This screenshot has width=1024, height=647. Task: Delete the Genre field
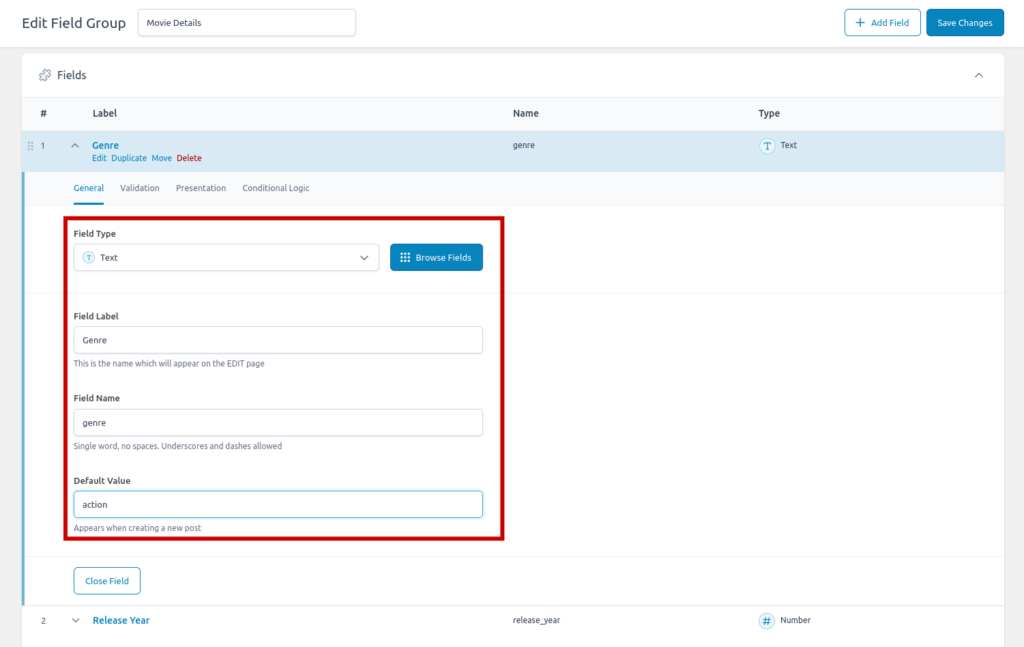point(189,157)
